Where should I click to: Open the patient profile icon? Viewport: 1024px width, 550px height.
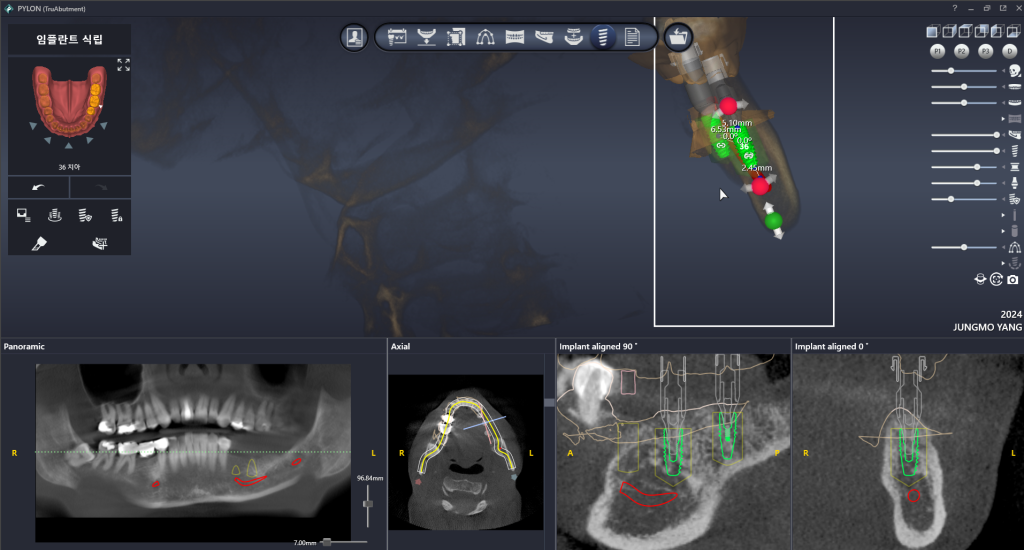coord(354,38)
